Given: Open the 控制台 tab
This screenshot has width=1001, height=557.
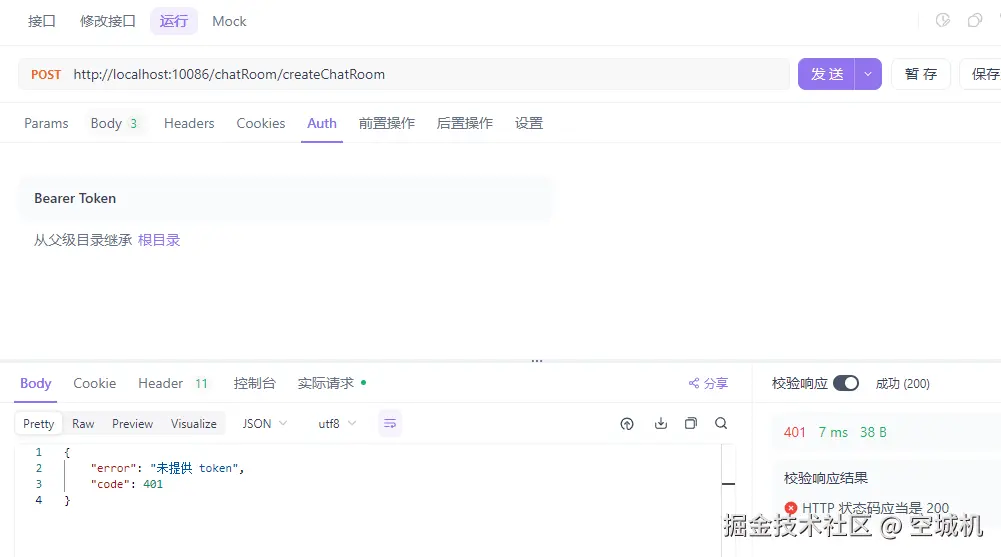Looking at the screenshot, I should tap(254, 383).
